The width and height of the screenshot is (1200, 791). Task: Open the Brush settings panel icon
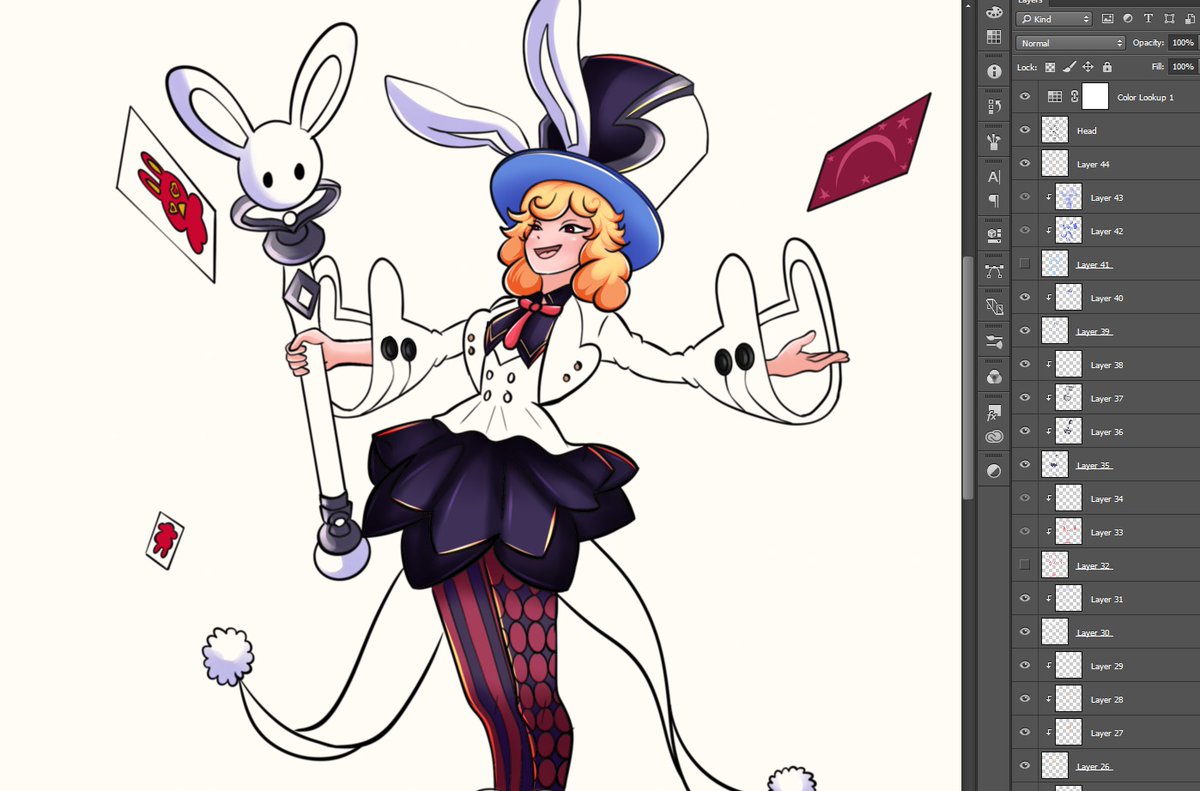(993, 342)
